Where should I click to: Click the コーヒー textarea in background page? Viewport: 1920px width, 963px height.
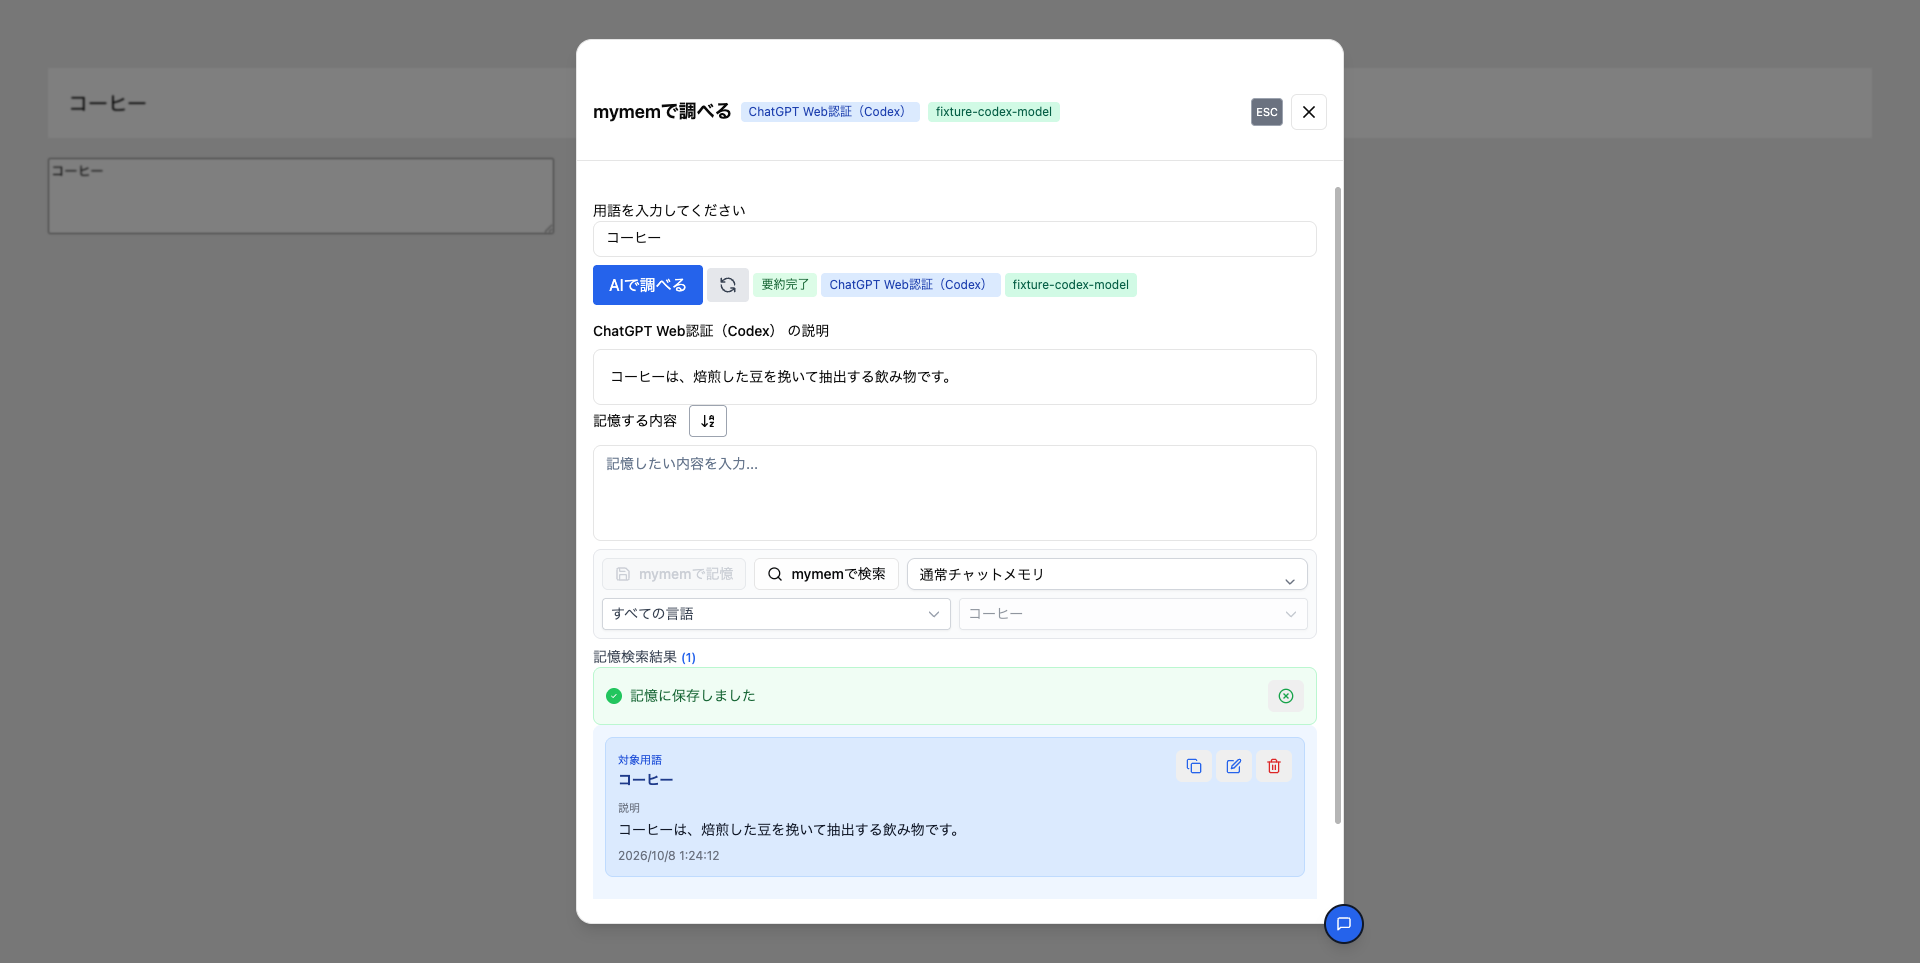tap(301, 196)
